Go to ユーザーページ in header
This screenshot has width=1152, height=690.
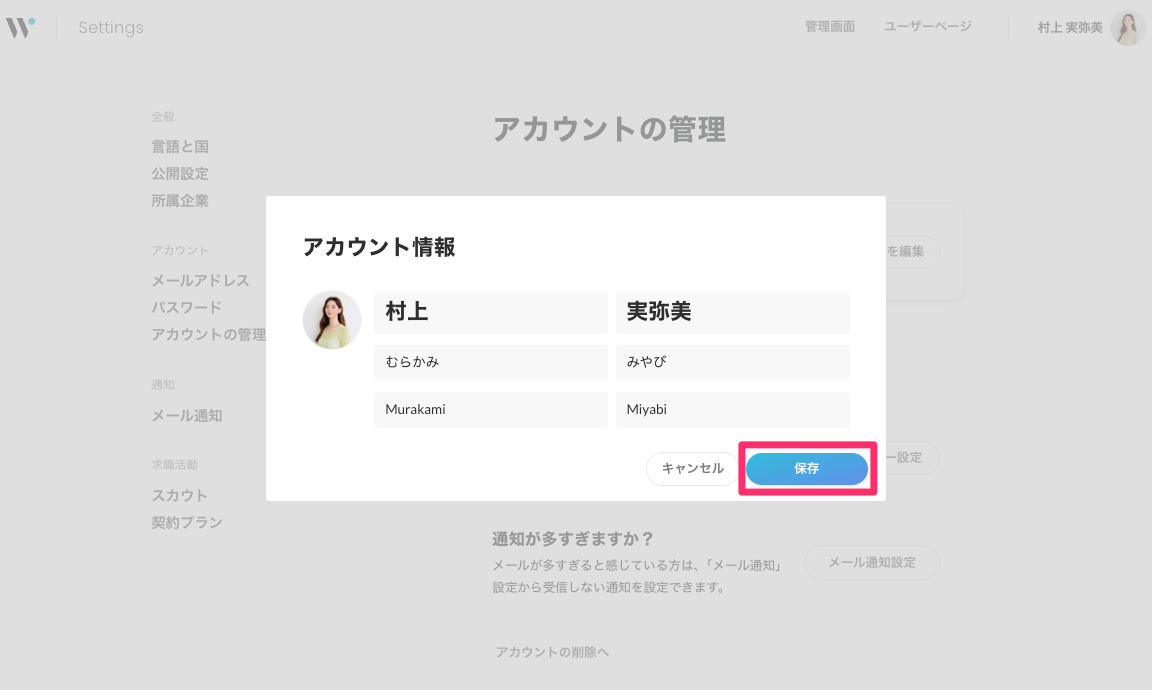pos(927,27)
